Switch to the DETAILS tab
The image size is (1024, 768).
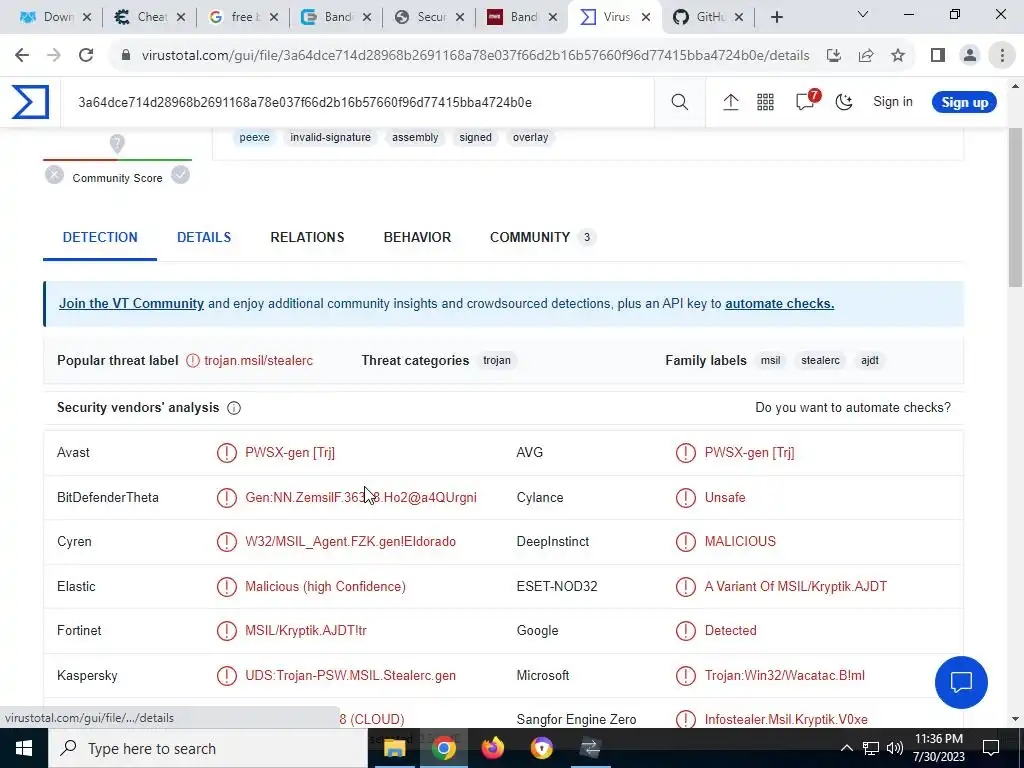pos(204,237)
